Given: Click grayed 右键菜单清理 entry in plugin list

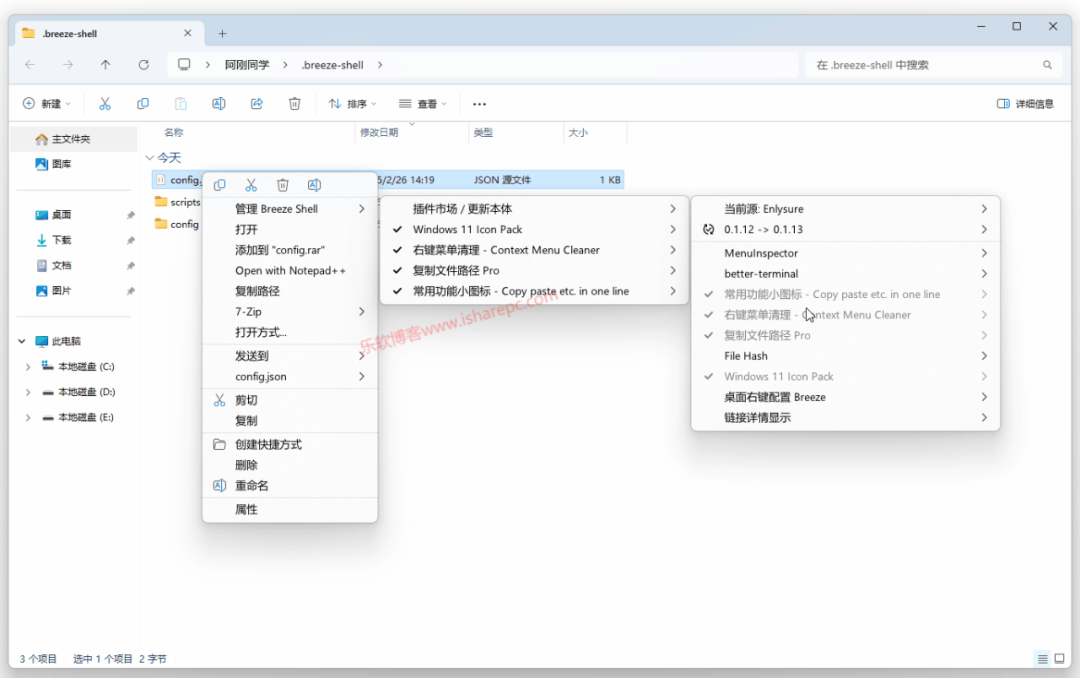Looking at the screenshot, I should 845,315.
